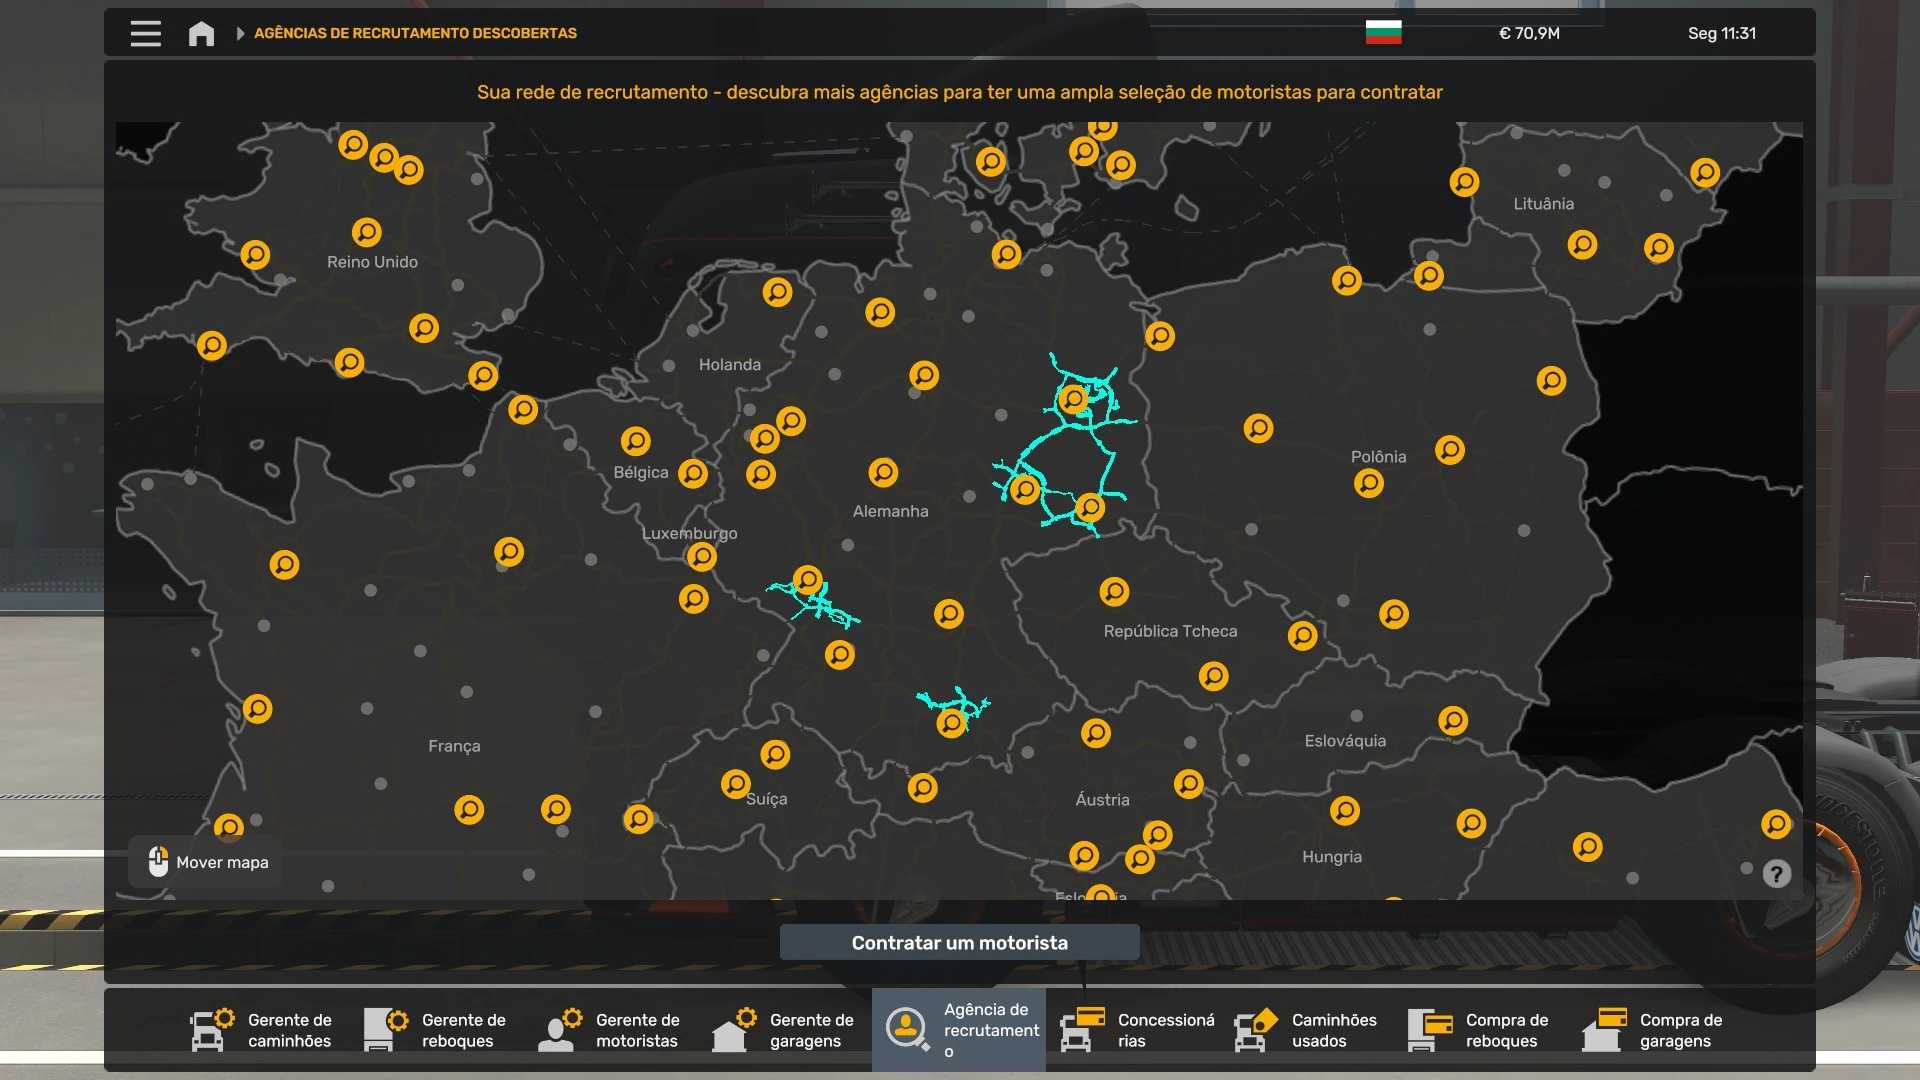Open Gerente de caminhões tab

click(x=262, y=1030)
